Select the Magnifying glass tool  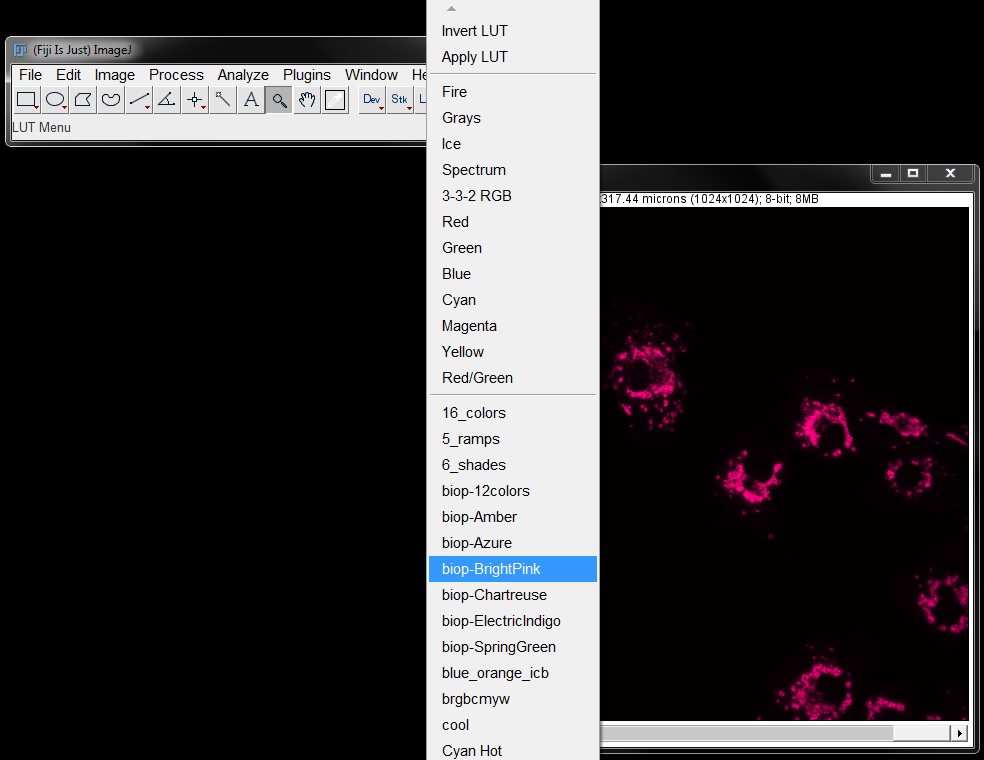pyautogui.click(x=279, y=100)
